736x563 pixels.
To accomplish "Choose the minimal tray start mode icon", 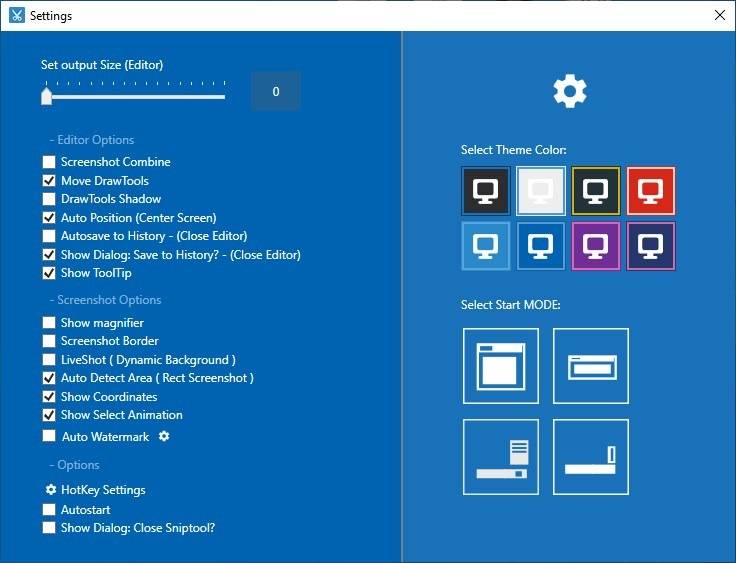I will coord(591,457).
